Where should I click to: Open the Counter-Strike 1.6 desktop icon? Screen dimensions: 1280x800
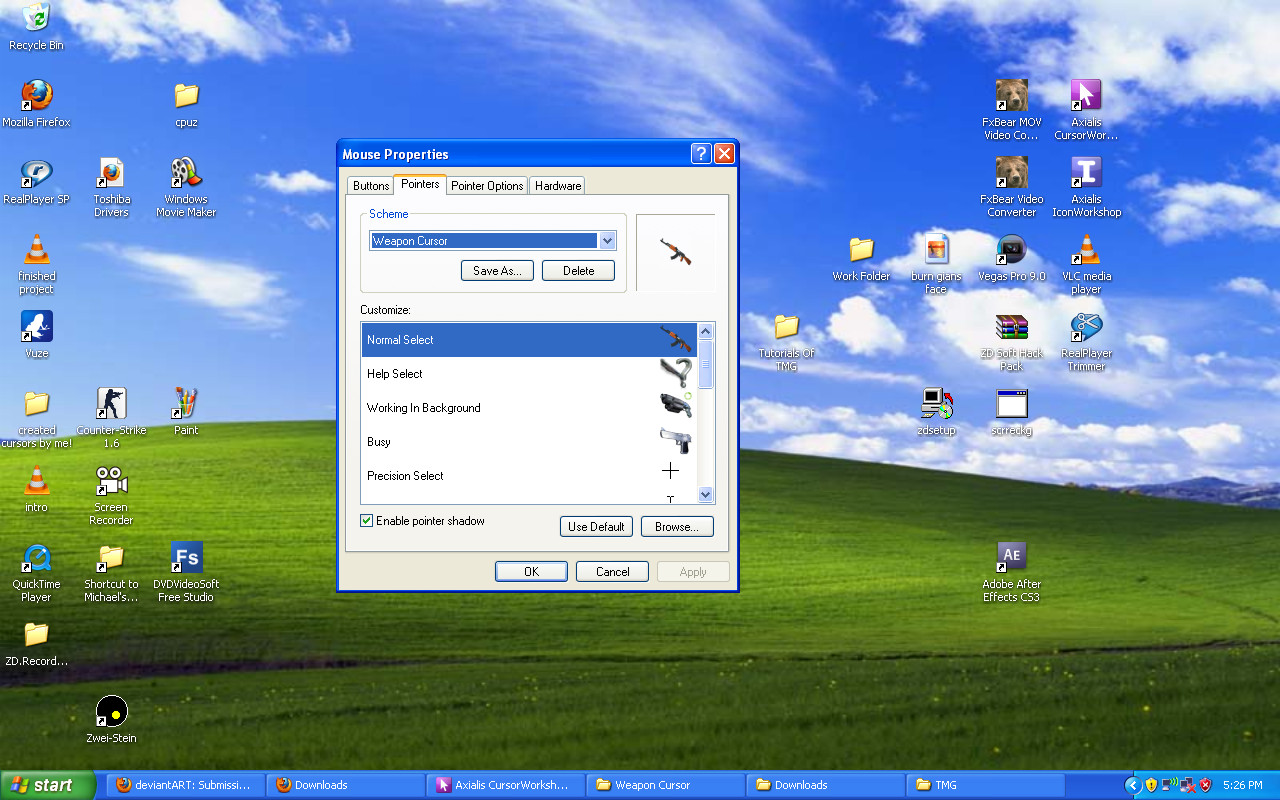(111, 405)
